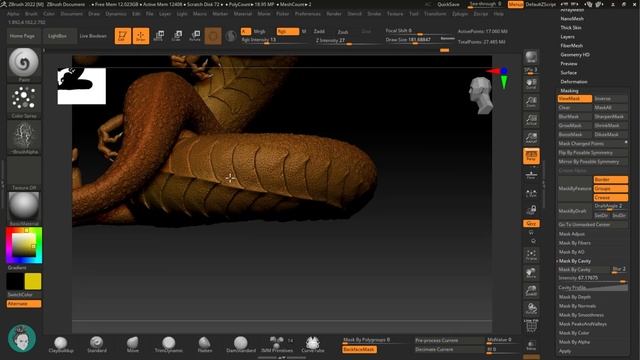Image resolution: width=640 pixels, height=360 pixels.
Task: Click the Local Symmetry icon
Action: (x=531, y=193)
